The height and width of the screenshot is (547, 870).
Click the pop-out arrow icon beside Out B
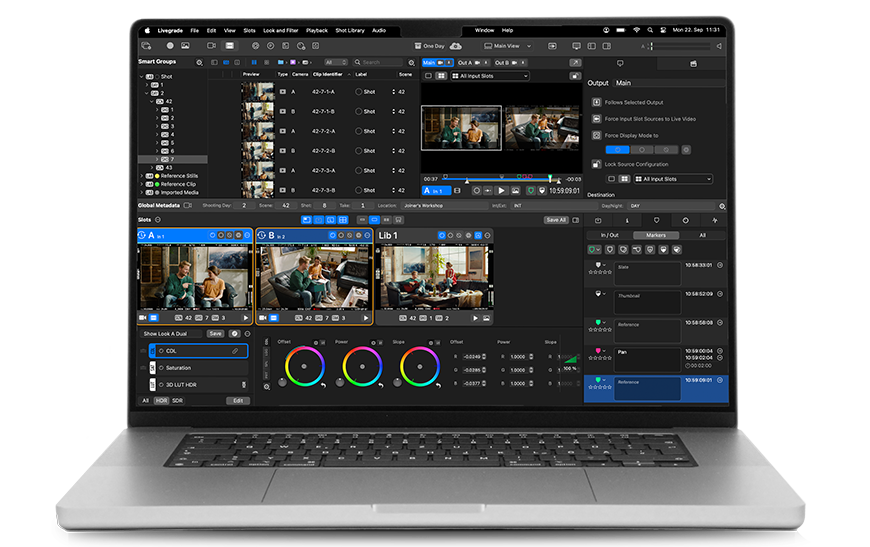pos(575,63)
